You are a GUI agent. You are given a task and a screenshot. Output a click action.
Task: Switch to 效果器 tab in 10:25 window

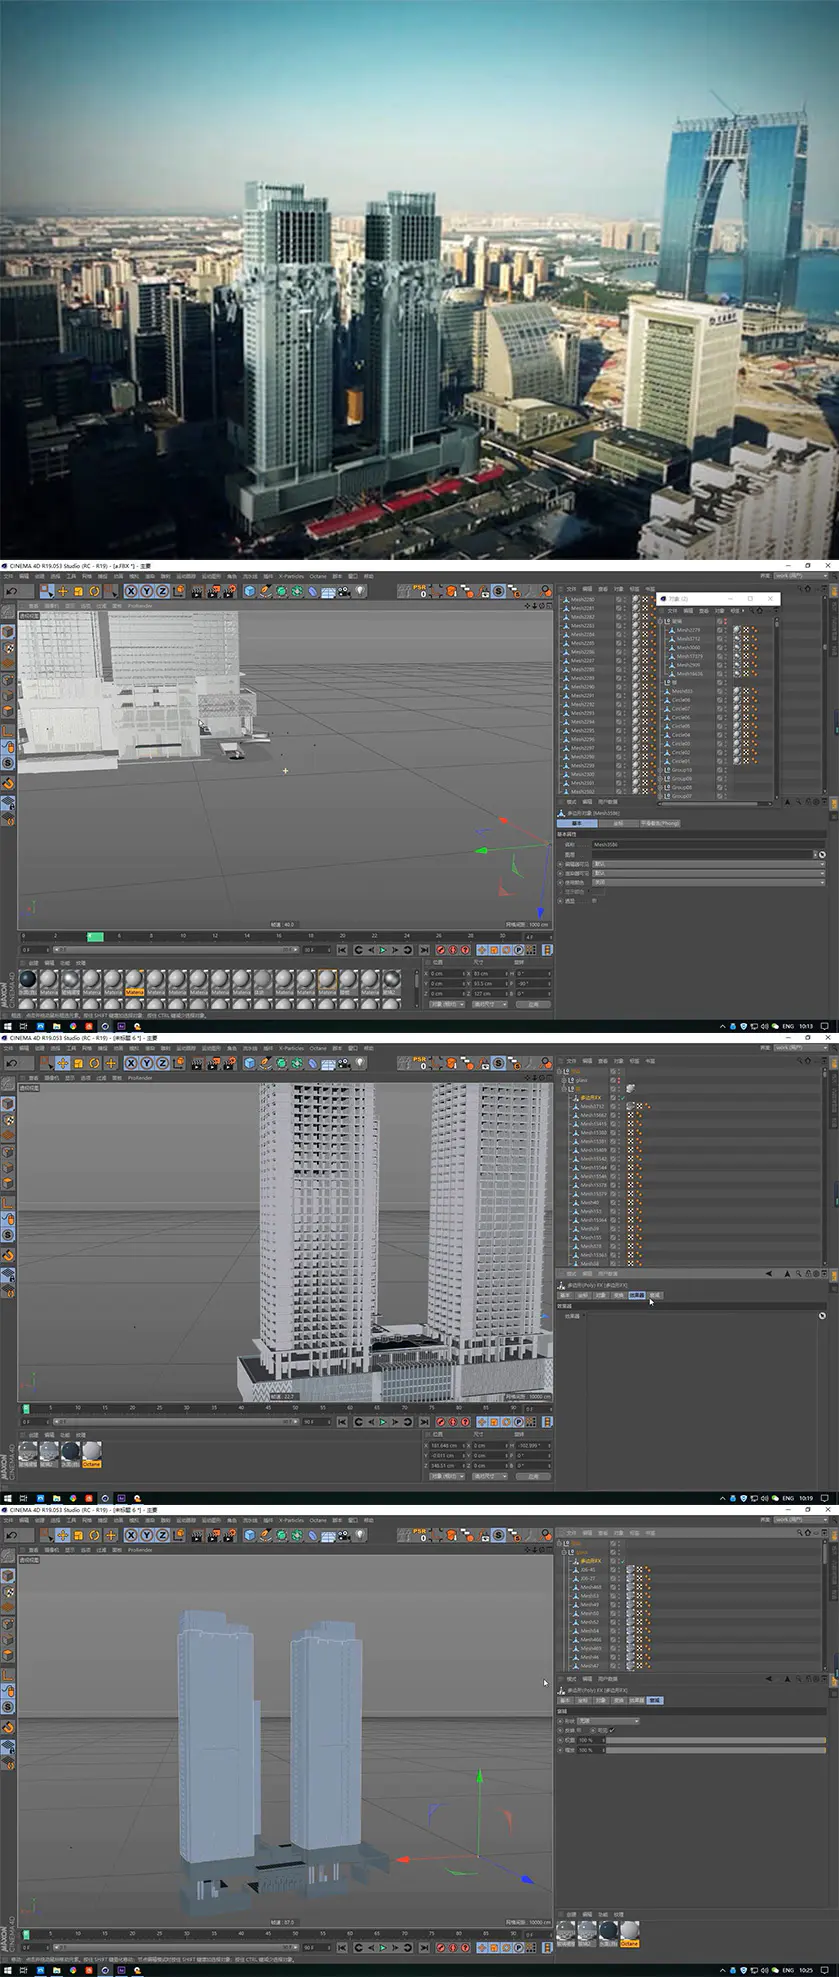[x=636, y=1700]
